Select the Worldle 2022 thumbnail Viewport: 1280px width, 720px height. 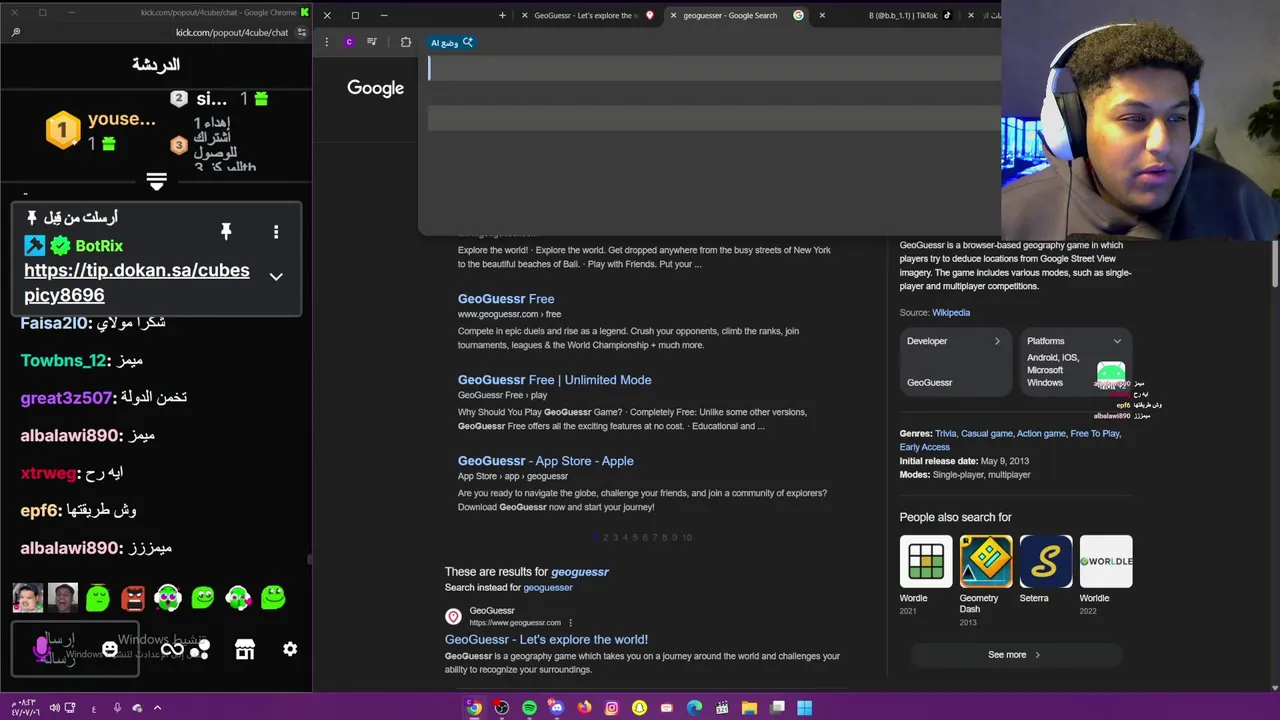tap(1106, 561)
